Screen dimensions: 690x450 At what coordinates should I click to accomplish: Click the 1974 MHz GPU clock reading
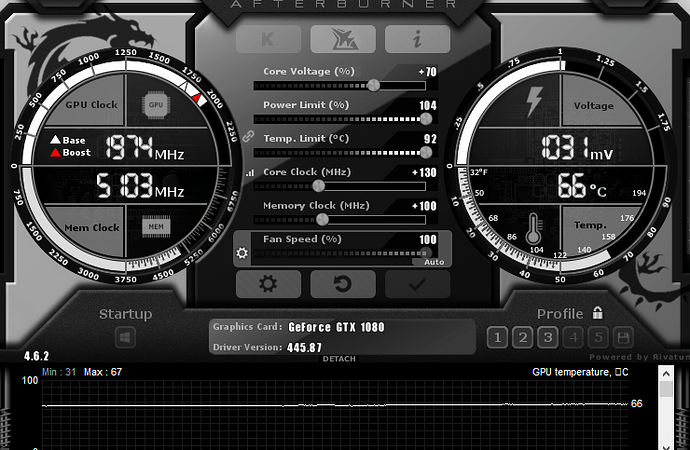click(x=145, y=147)
